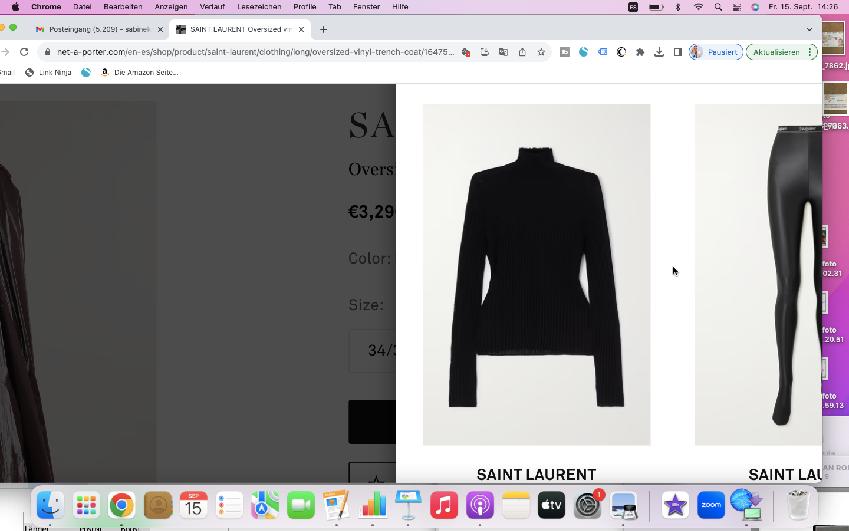849x531 pixels.
Task: Open the Chrome extensions puzzle icon
Action: pos(640,52)
